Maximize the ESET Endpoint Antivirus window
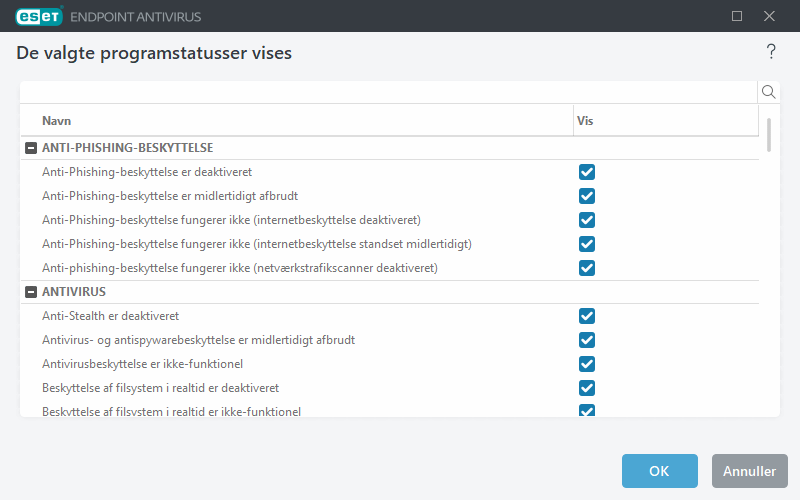800x500 pixels. [x=737, y=16]
